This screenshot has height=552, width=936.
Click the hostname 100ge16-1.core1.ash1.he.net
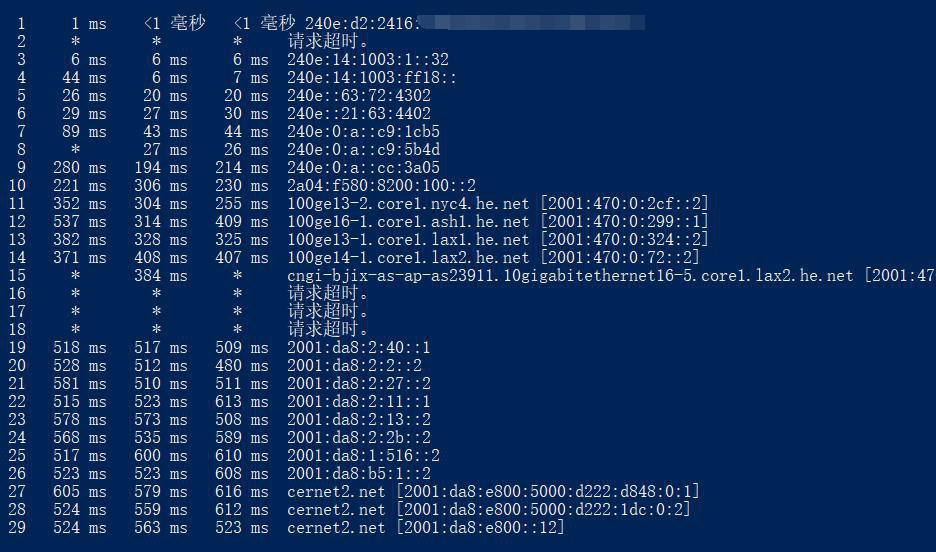(408, 222)
